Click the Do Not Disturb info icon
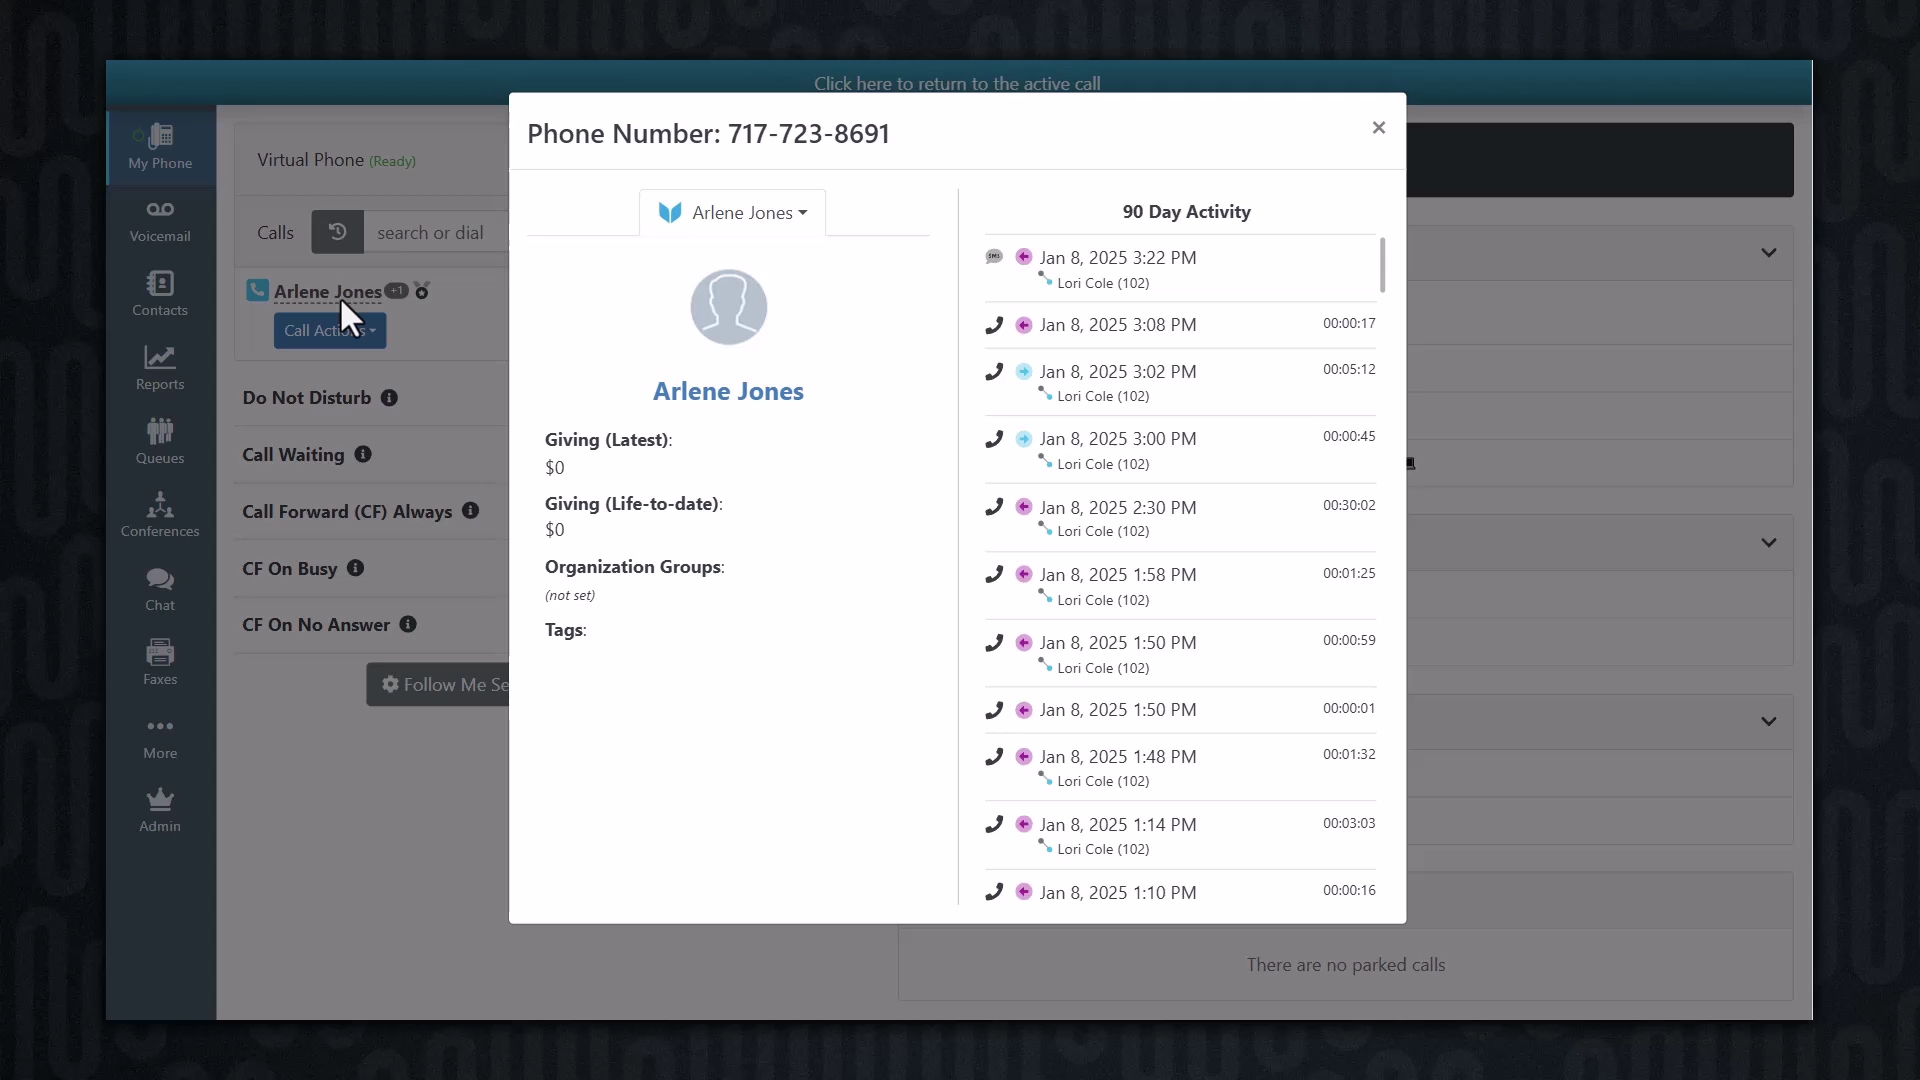The height and width of the screenshot is (1080, 1920). tap(389, 398)
